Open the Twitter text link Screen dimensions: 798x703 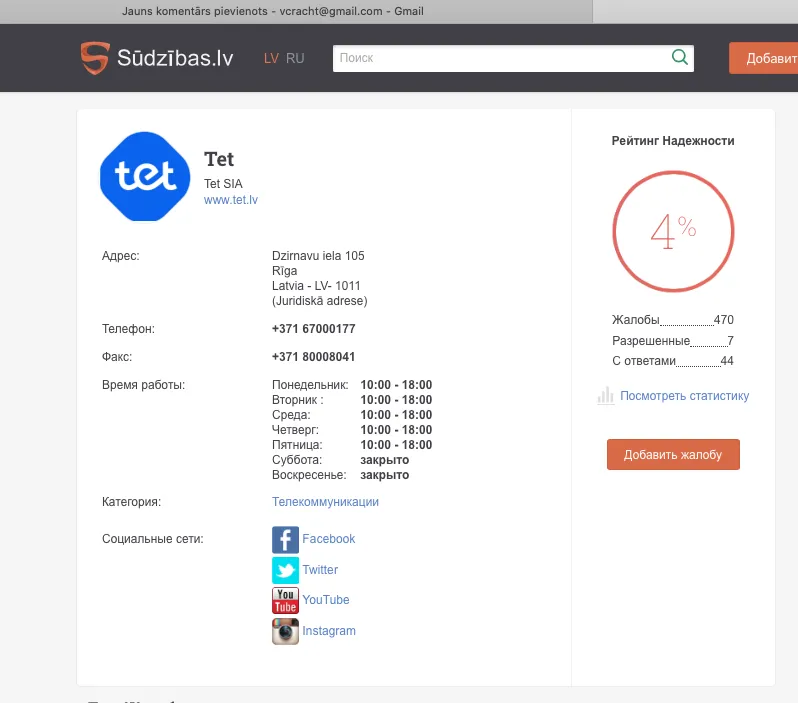pos(320,570)
